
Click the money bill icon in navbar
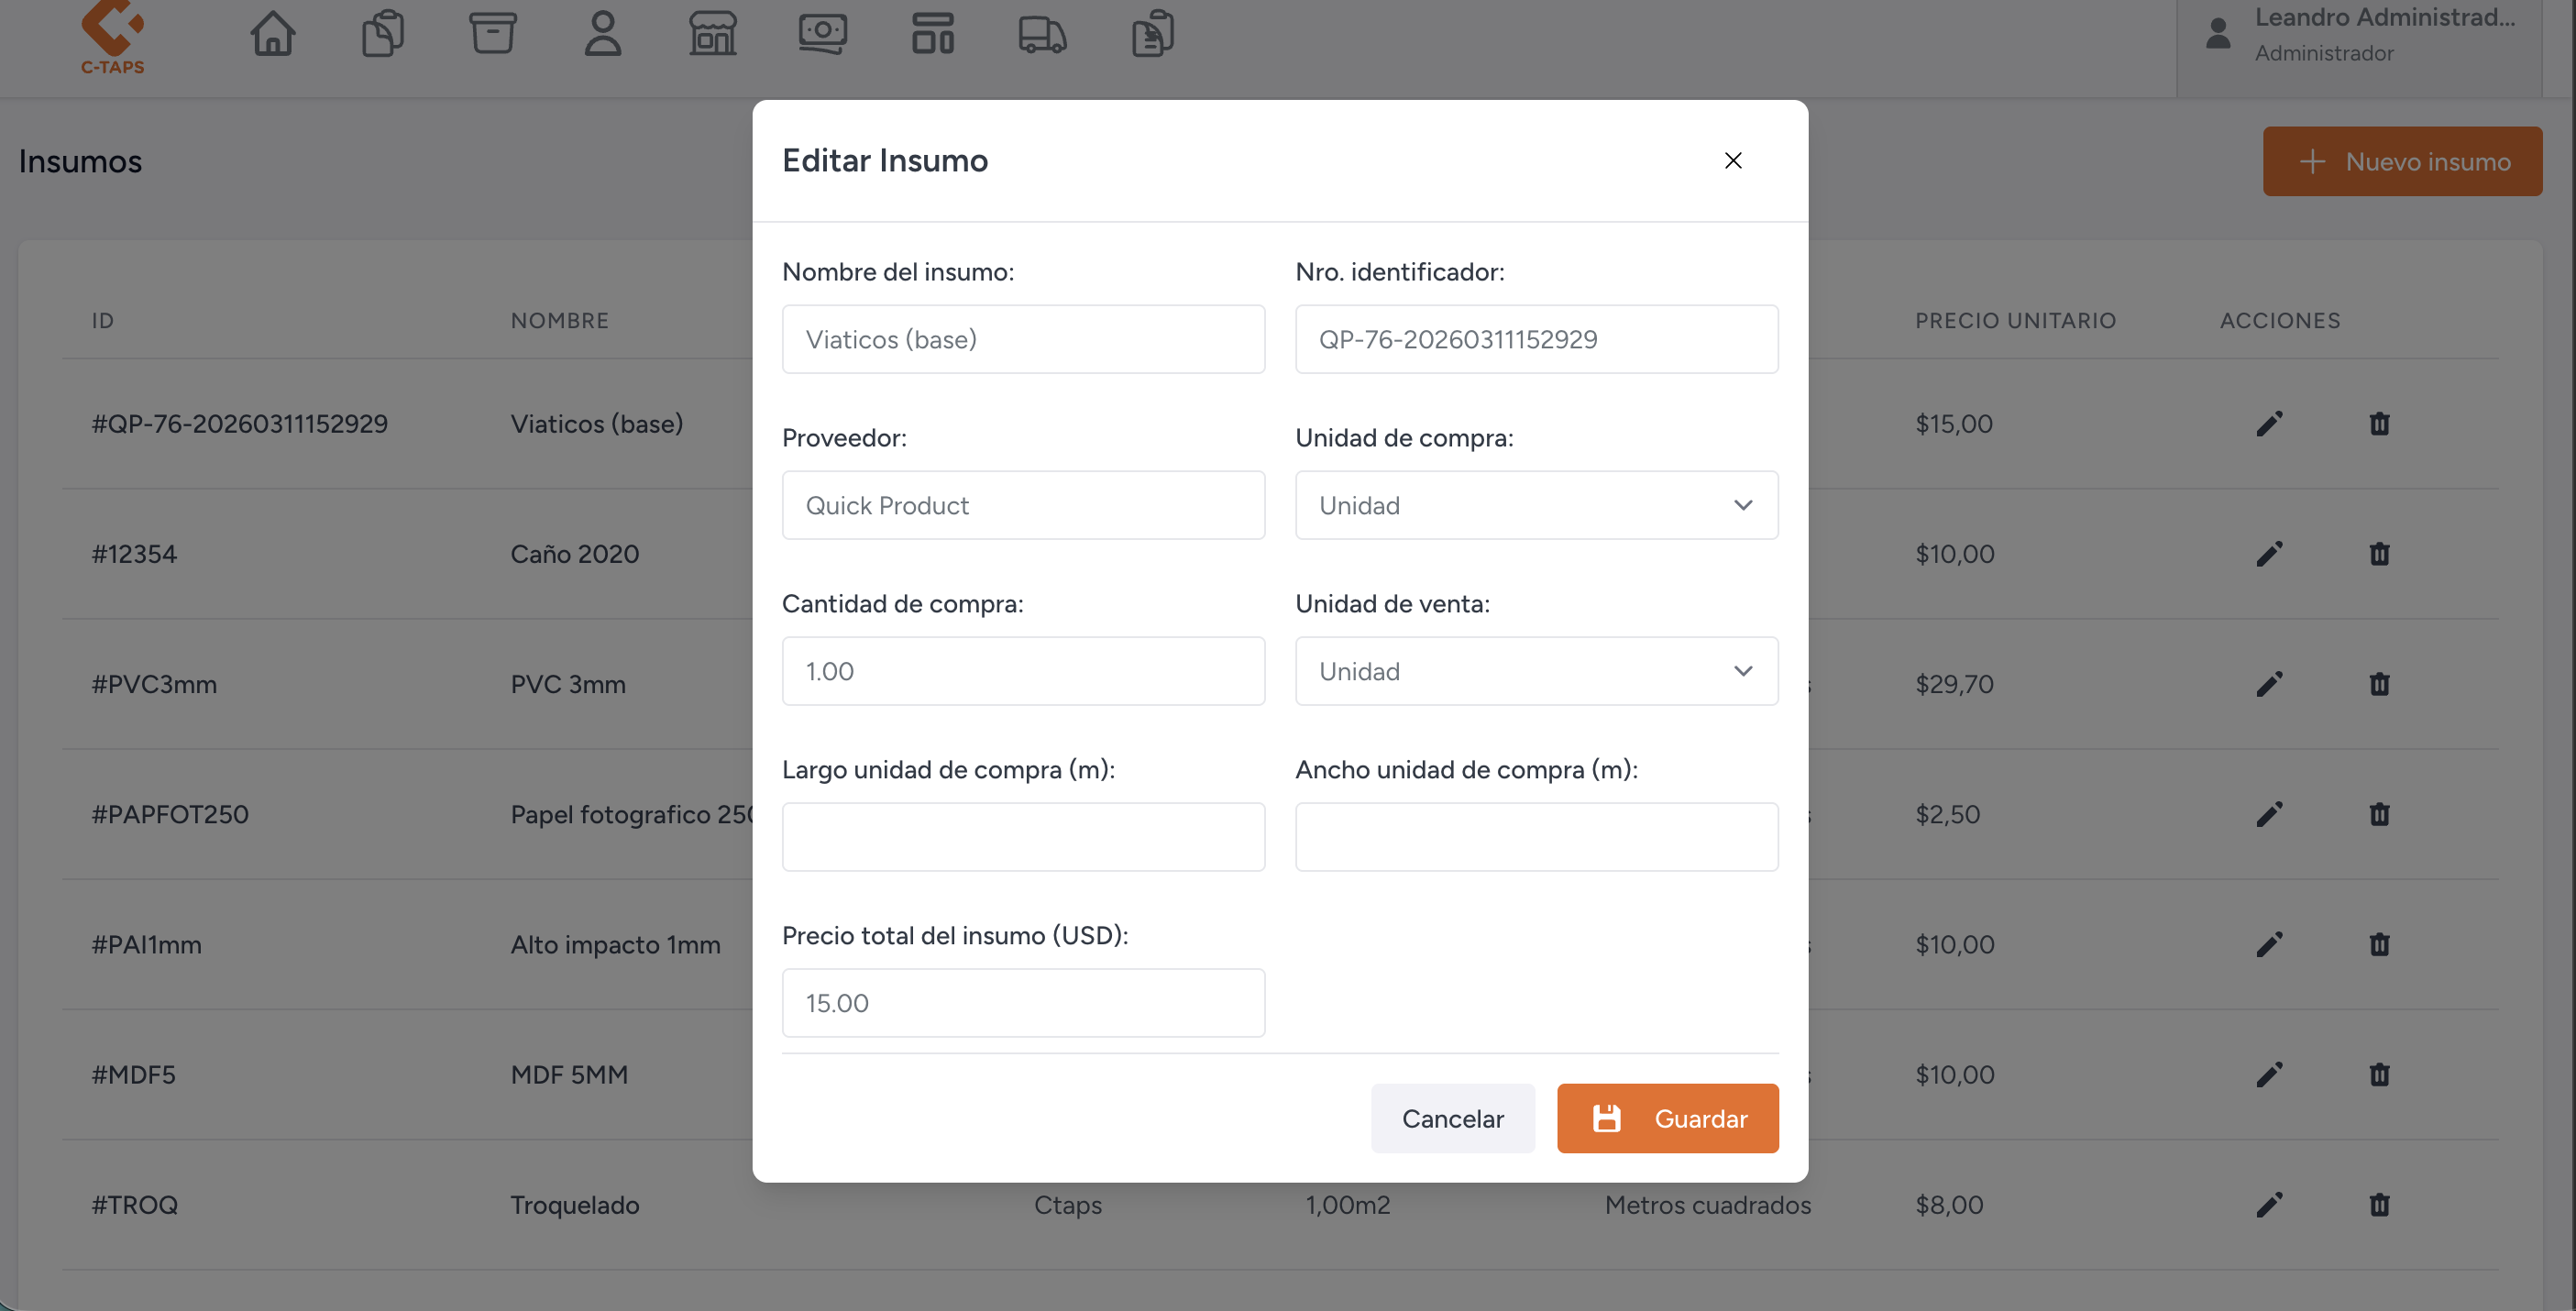point(823,33)
